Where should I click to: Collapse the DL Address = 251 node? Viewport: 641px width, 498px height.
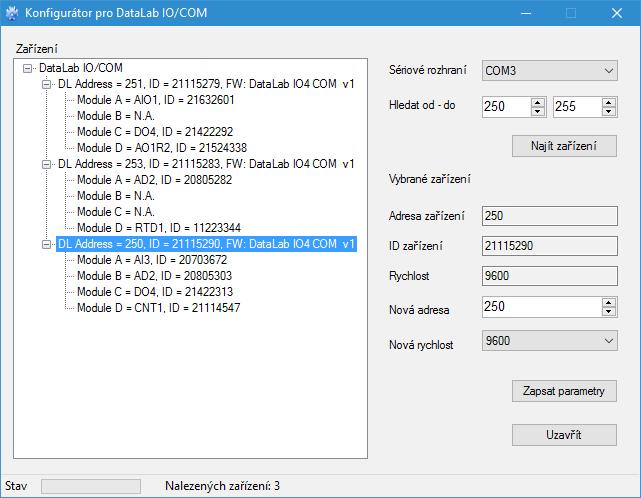(47, 84)
